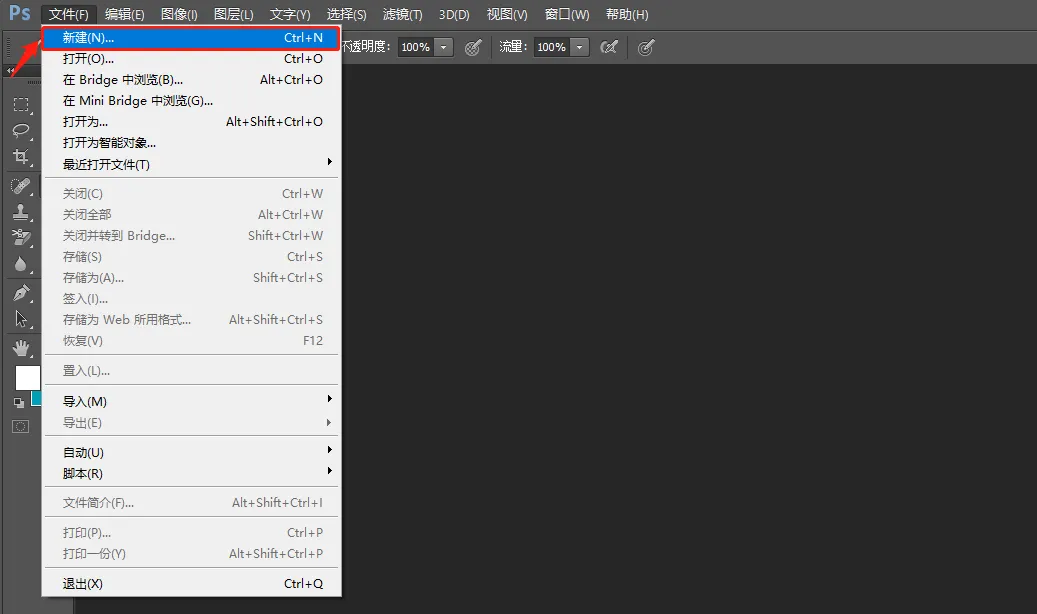
Task: Open the 窗口(W) menu
Action: [x=567, y=15]
